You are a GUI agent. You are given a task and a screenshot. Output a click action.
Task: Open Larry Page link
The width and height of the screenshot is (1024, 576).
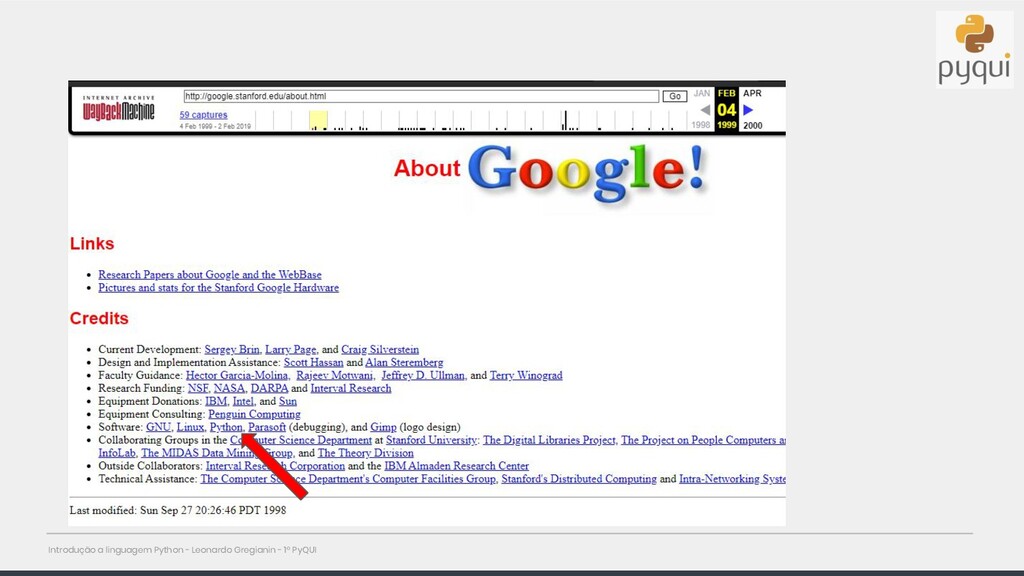[291, 349]
